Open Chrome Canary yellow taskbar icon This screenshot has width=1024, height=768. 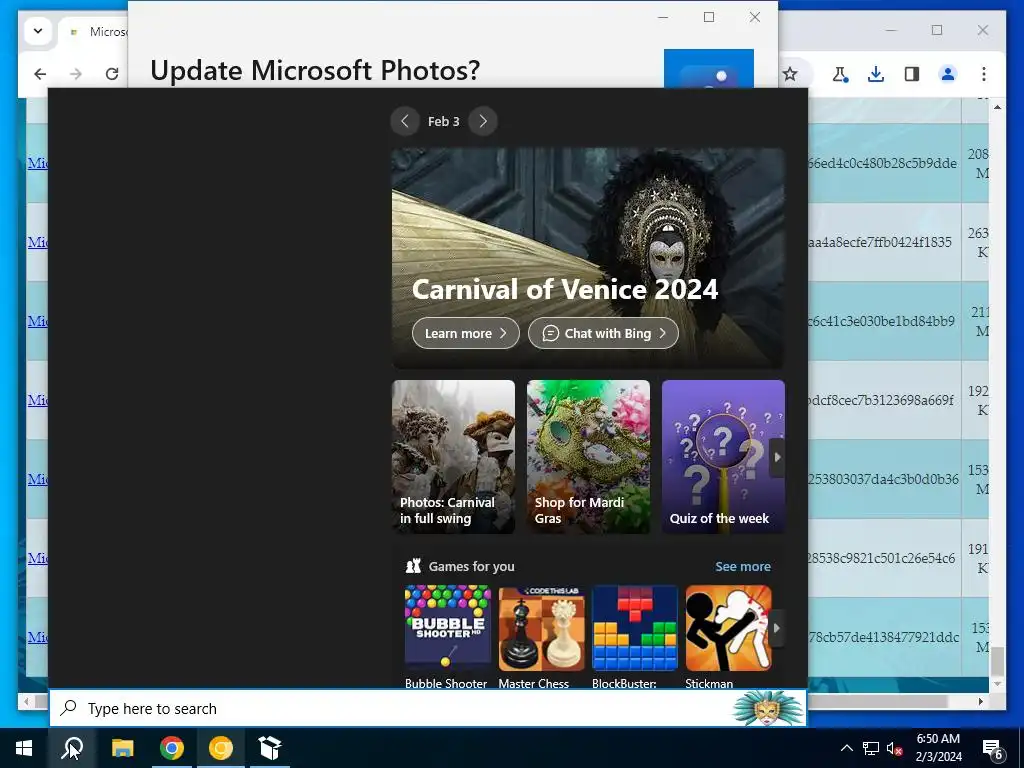(221, 748)
